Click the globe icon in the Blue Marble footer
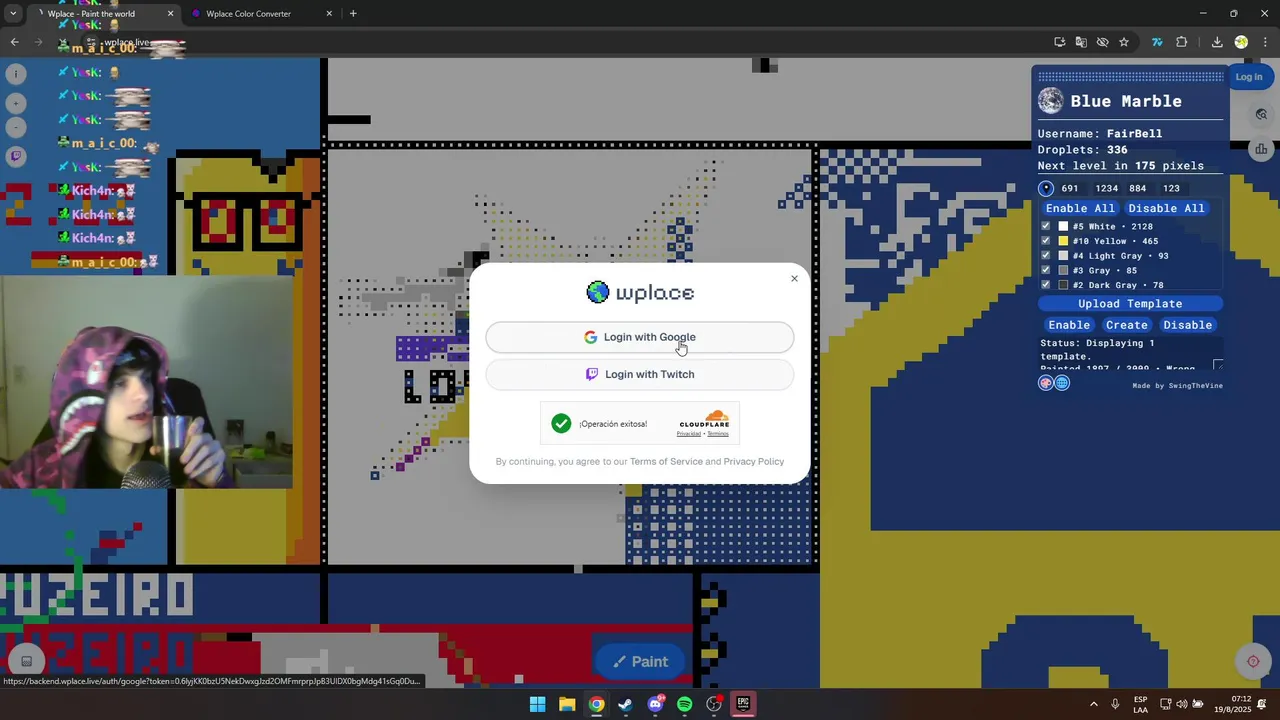1280x720 pixels. pyautogui.click(x=1062, y=383)
